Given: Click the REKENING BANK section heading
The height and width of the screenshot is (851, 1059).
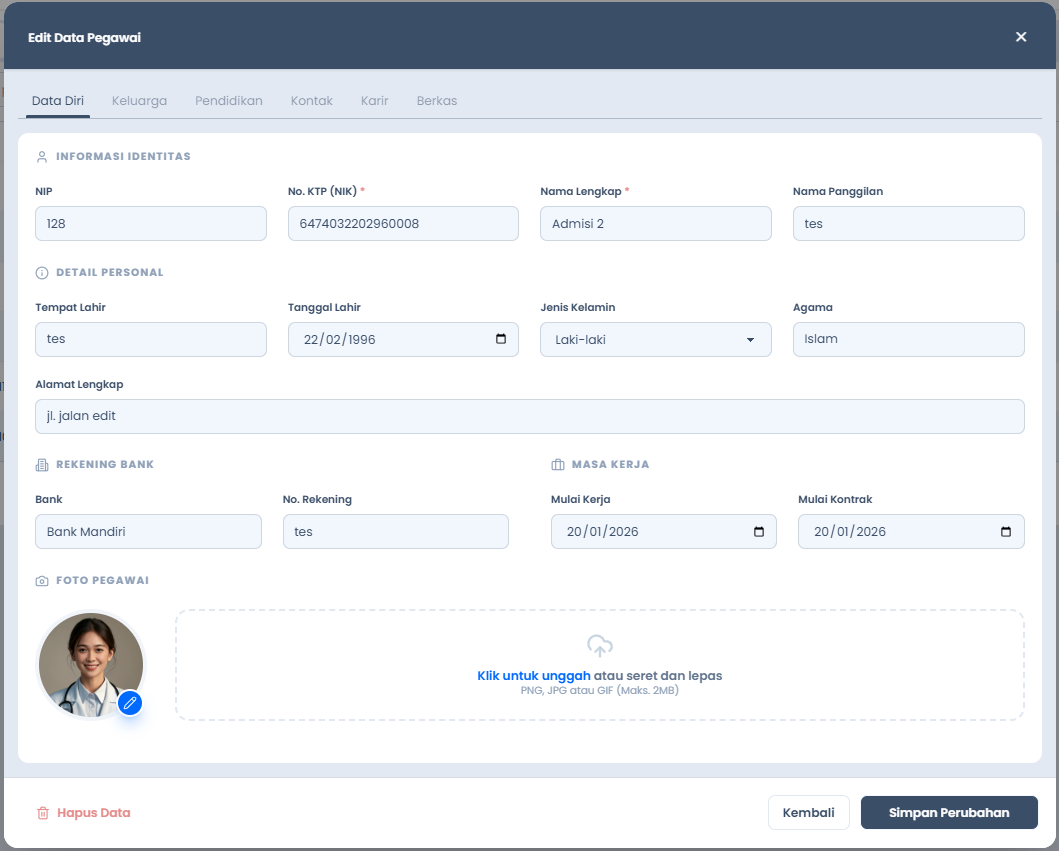Looking at the screenshot, I should pyautogui.click(x=105, y=465).
